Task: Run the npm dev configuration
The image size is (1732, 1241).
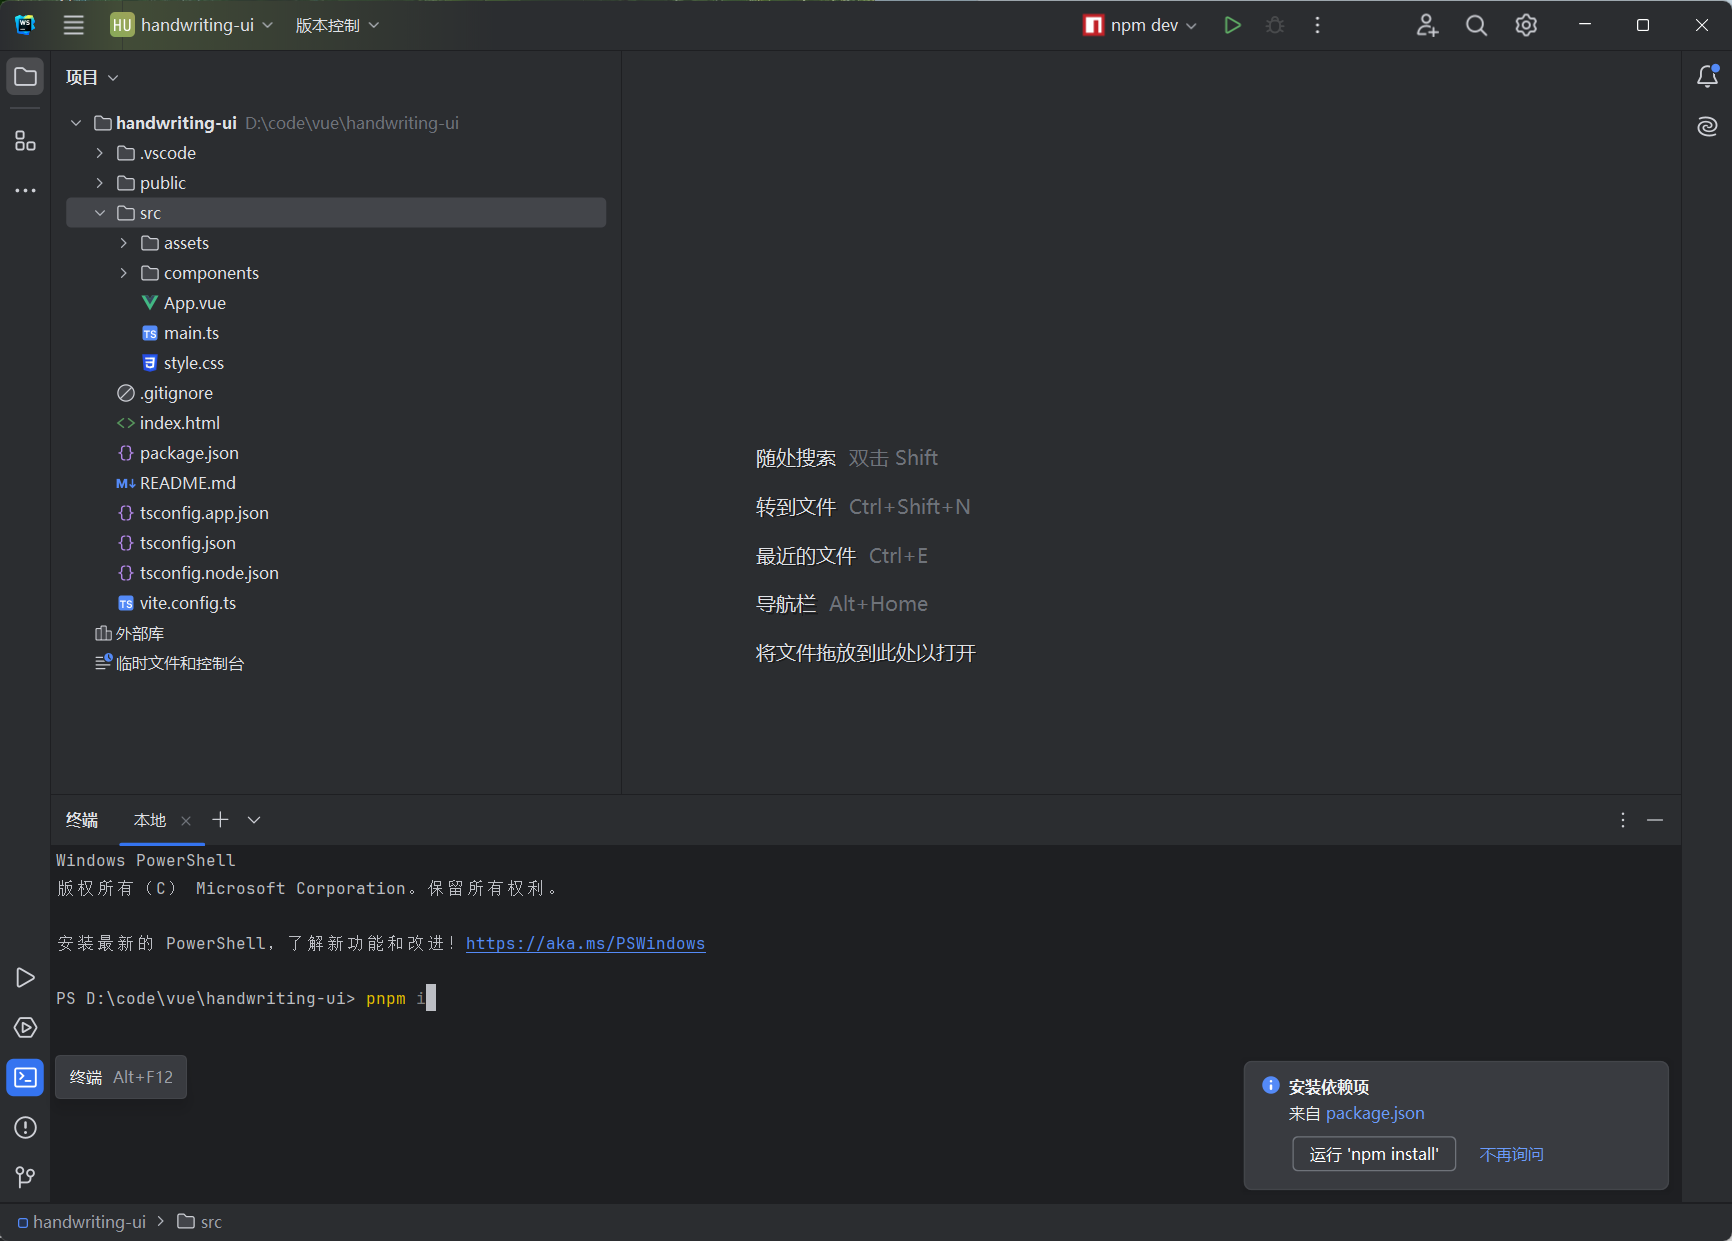Action: click(1232, 25)
